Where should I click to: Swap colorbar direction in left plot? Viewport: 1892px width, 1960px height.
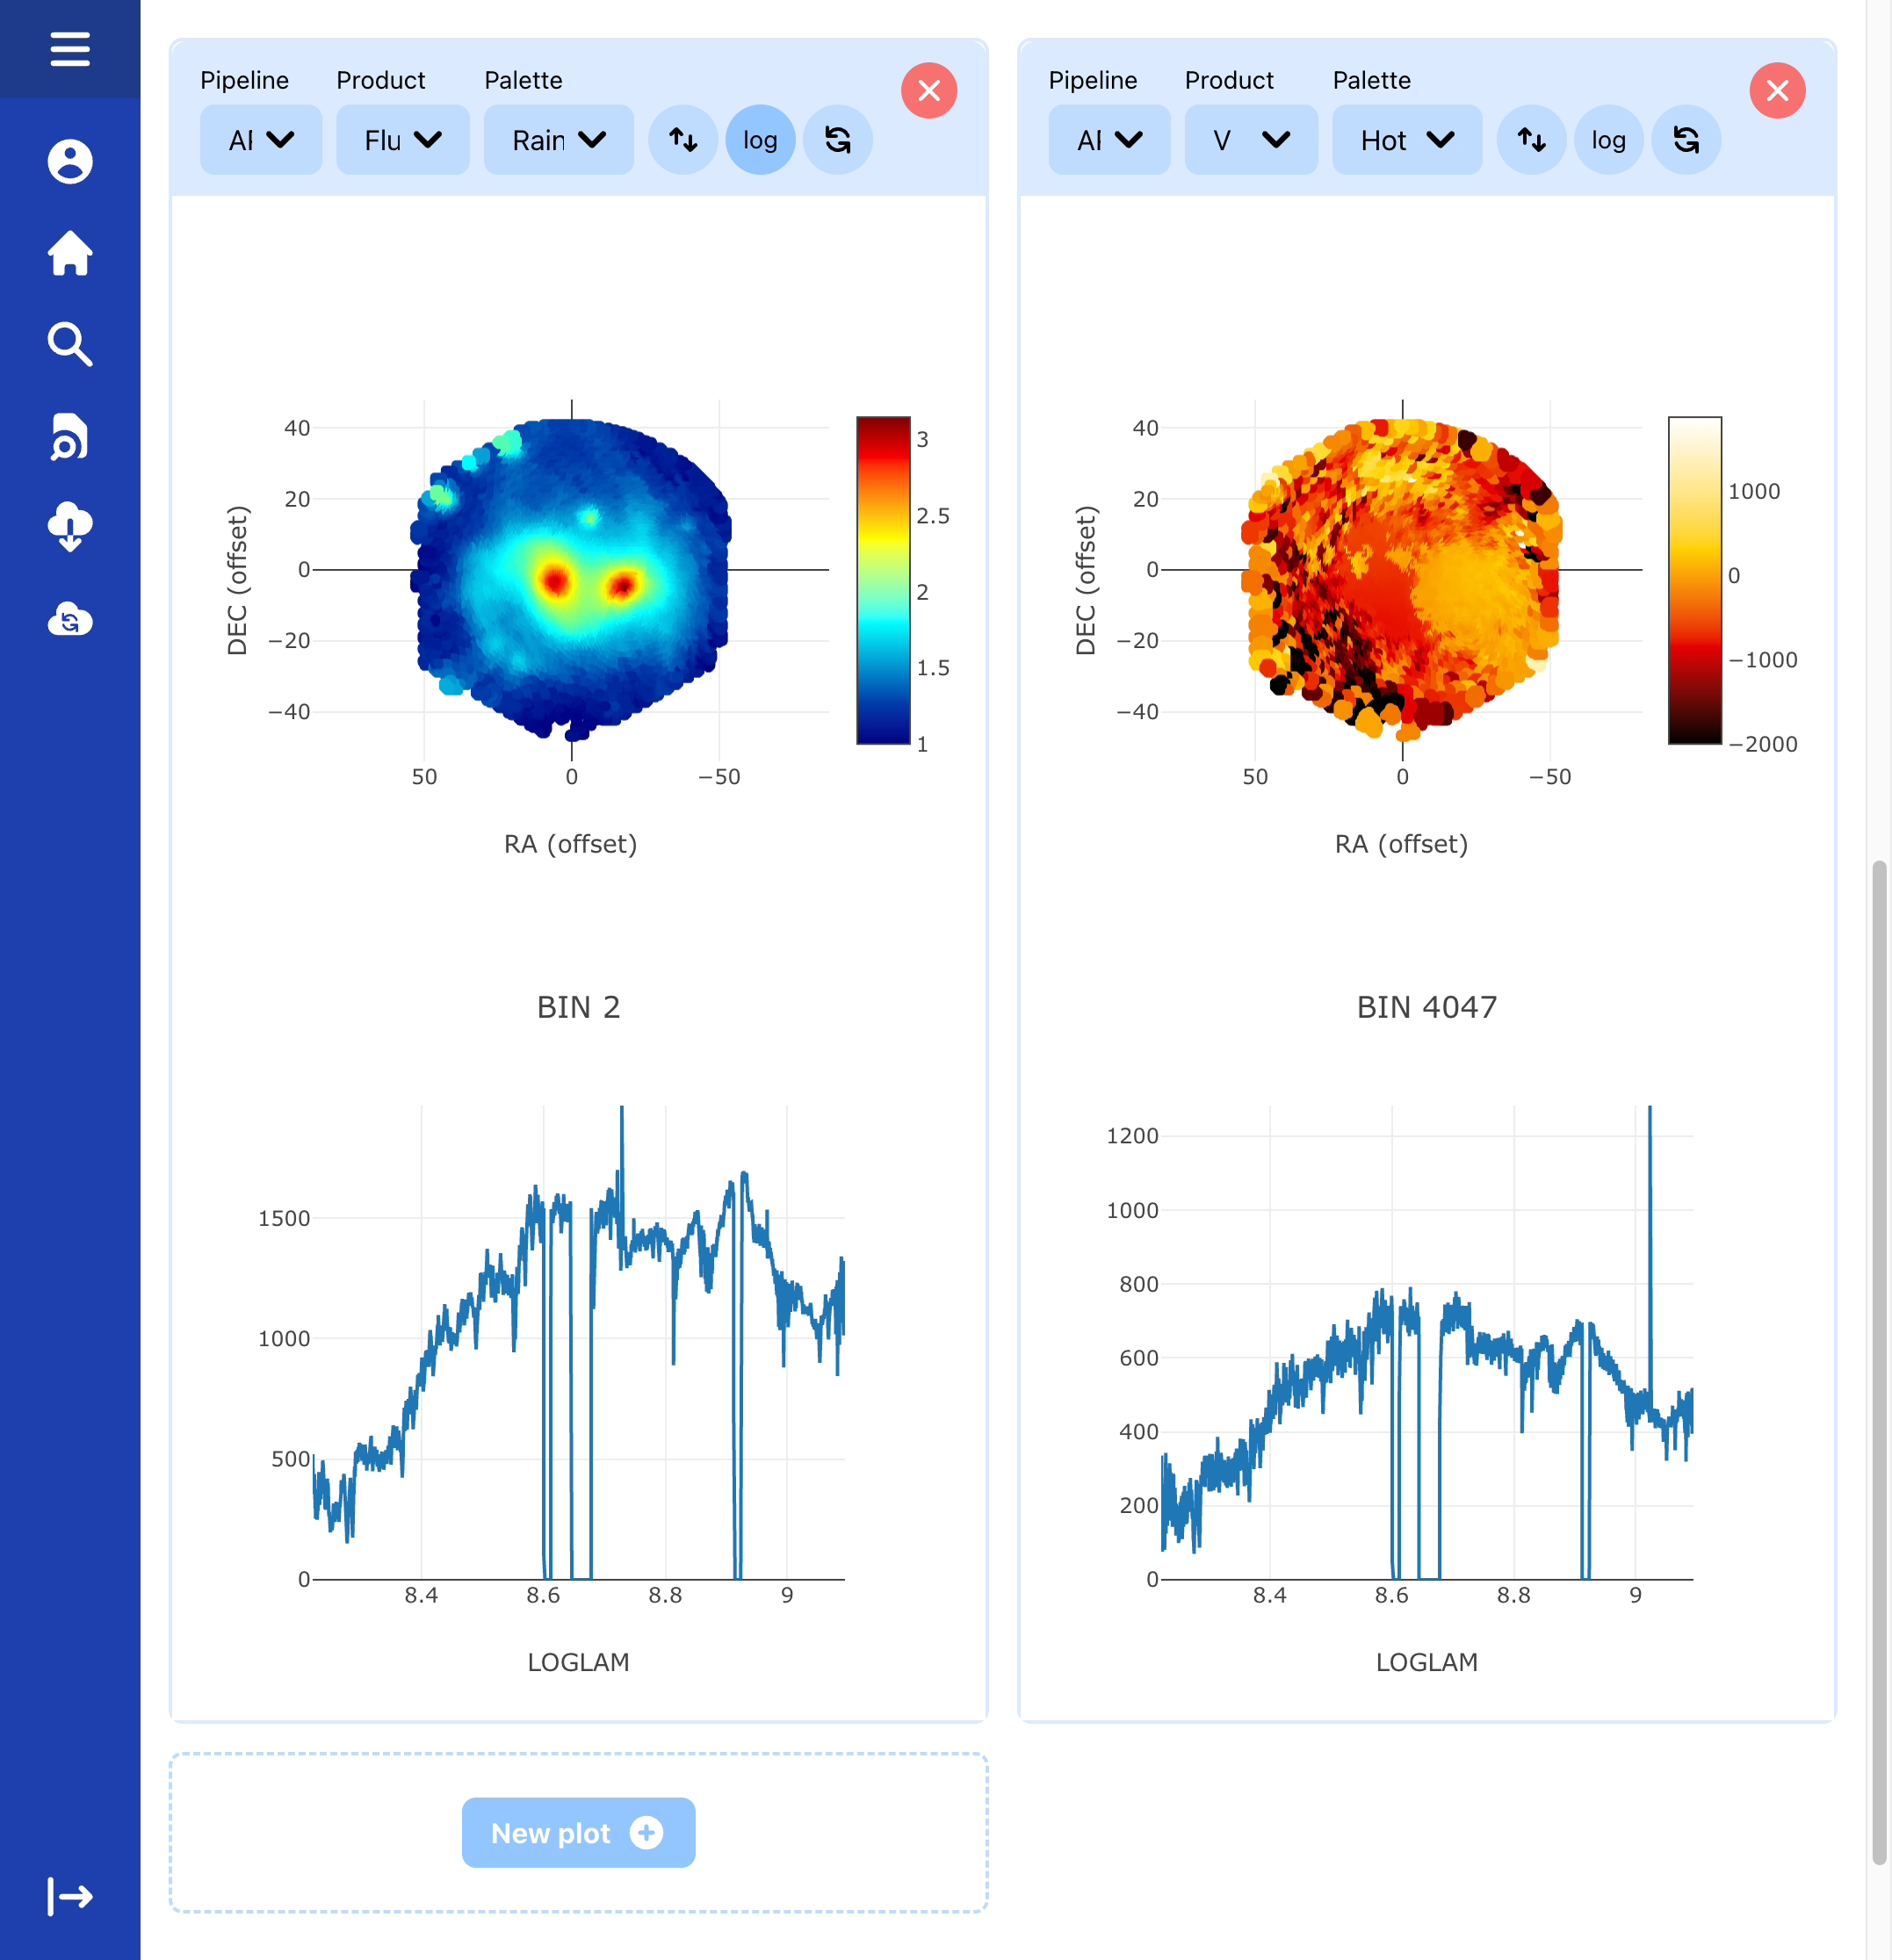(x=683, y=140)
